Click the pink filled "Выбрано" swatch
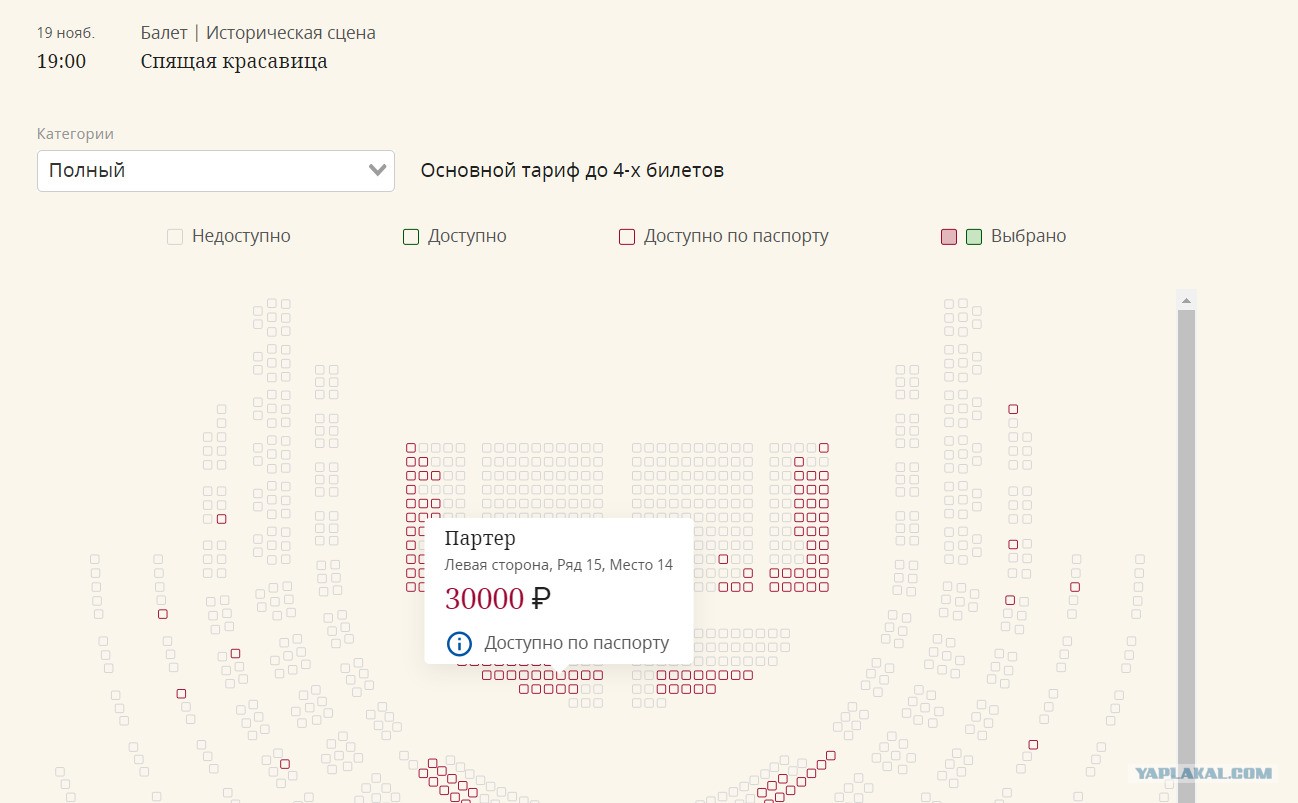This screenshot has height=803, width=1298. [949, 237]
